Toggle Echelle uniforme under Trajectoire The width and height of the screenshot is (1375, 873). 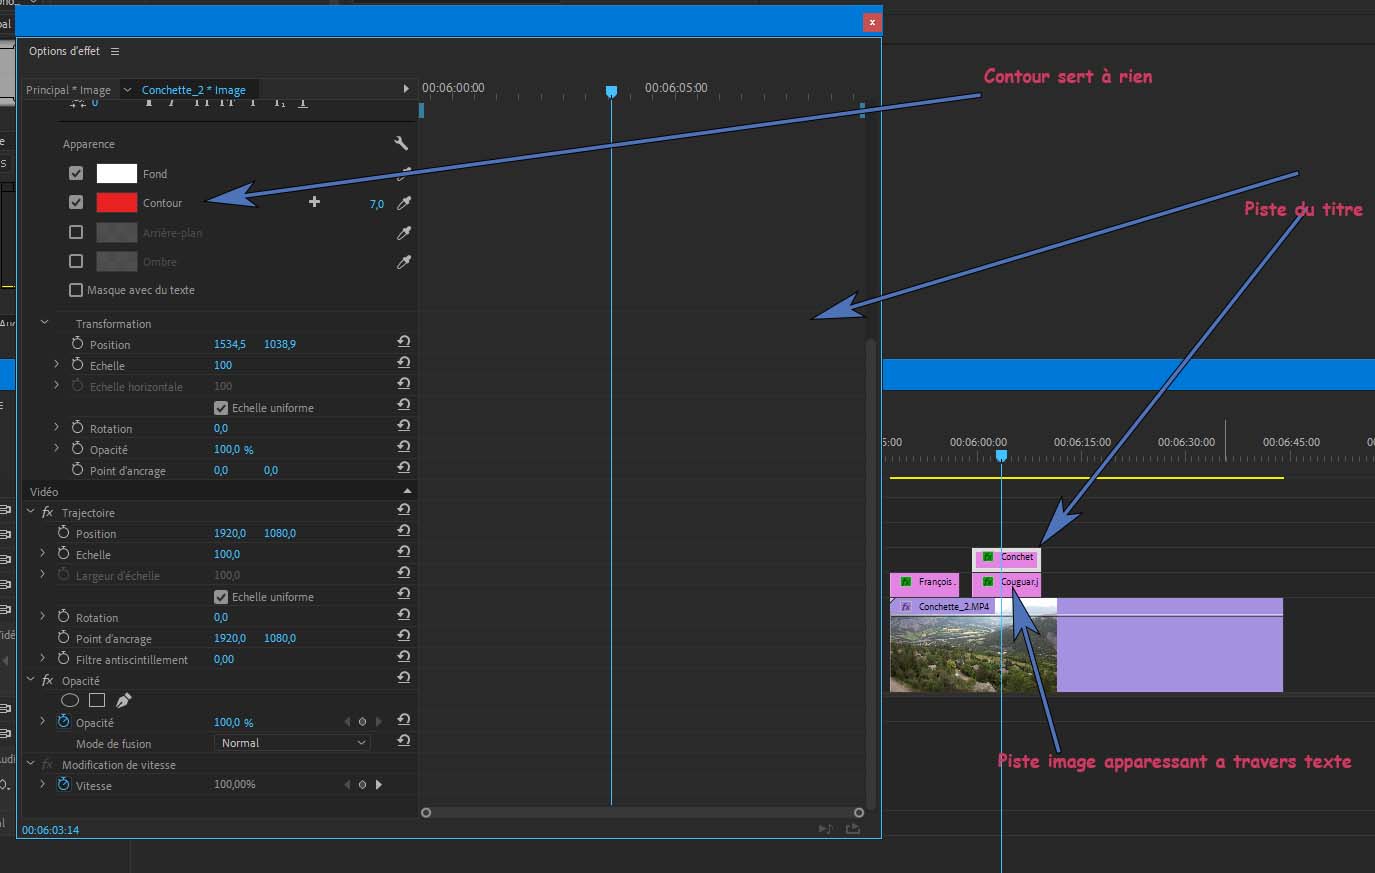point(221,597)
